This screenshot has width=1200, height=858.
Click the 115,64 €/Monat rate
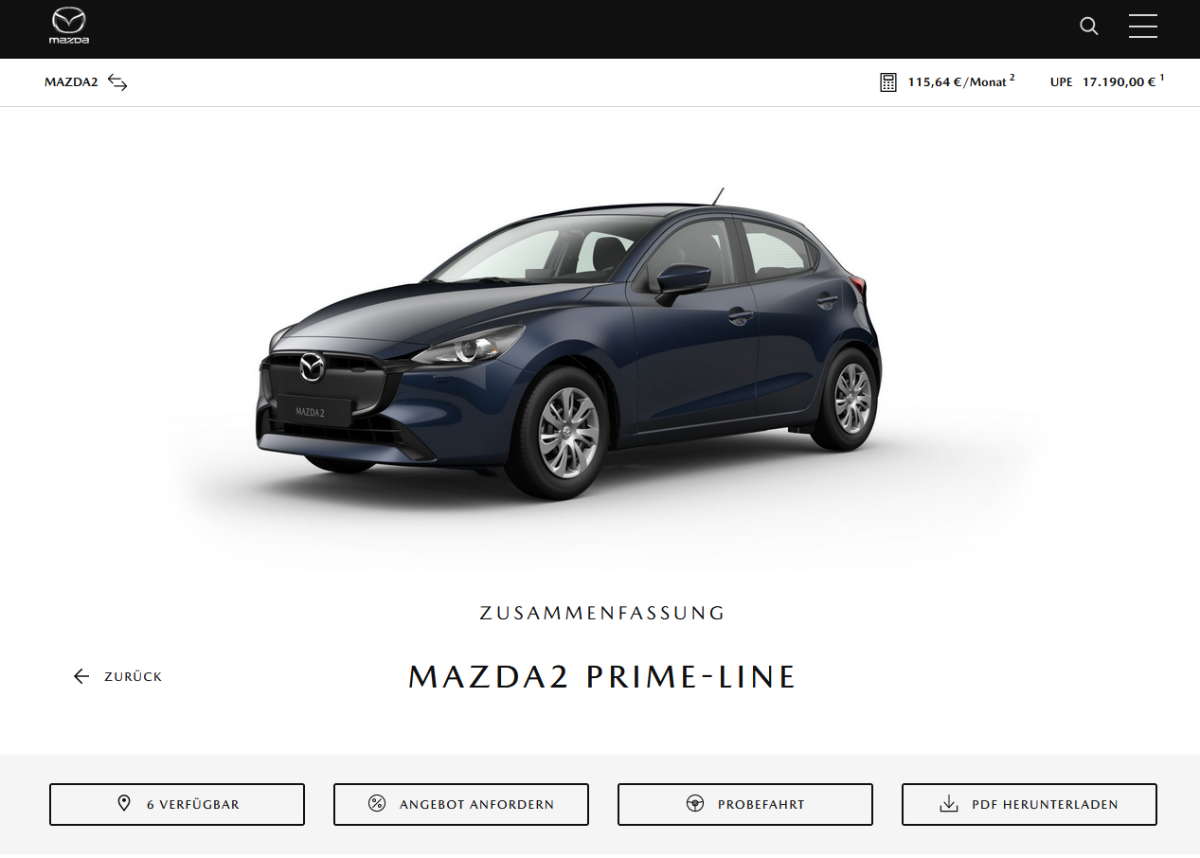coord(960,82)
